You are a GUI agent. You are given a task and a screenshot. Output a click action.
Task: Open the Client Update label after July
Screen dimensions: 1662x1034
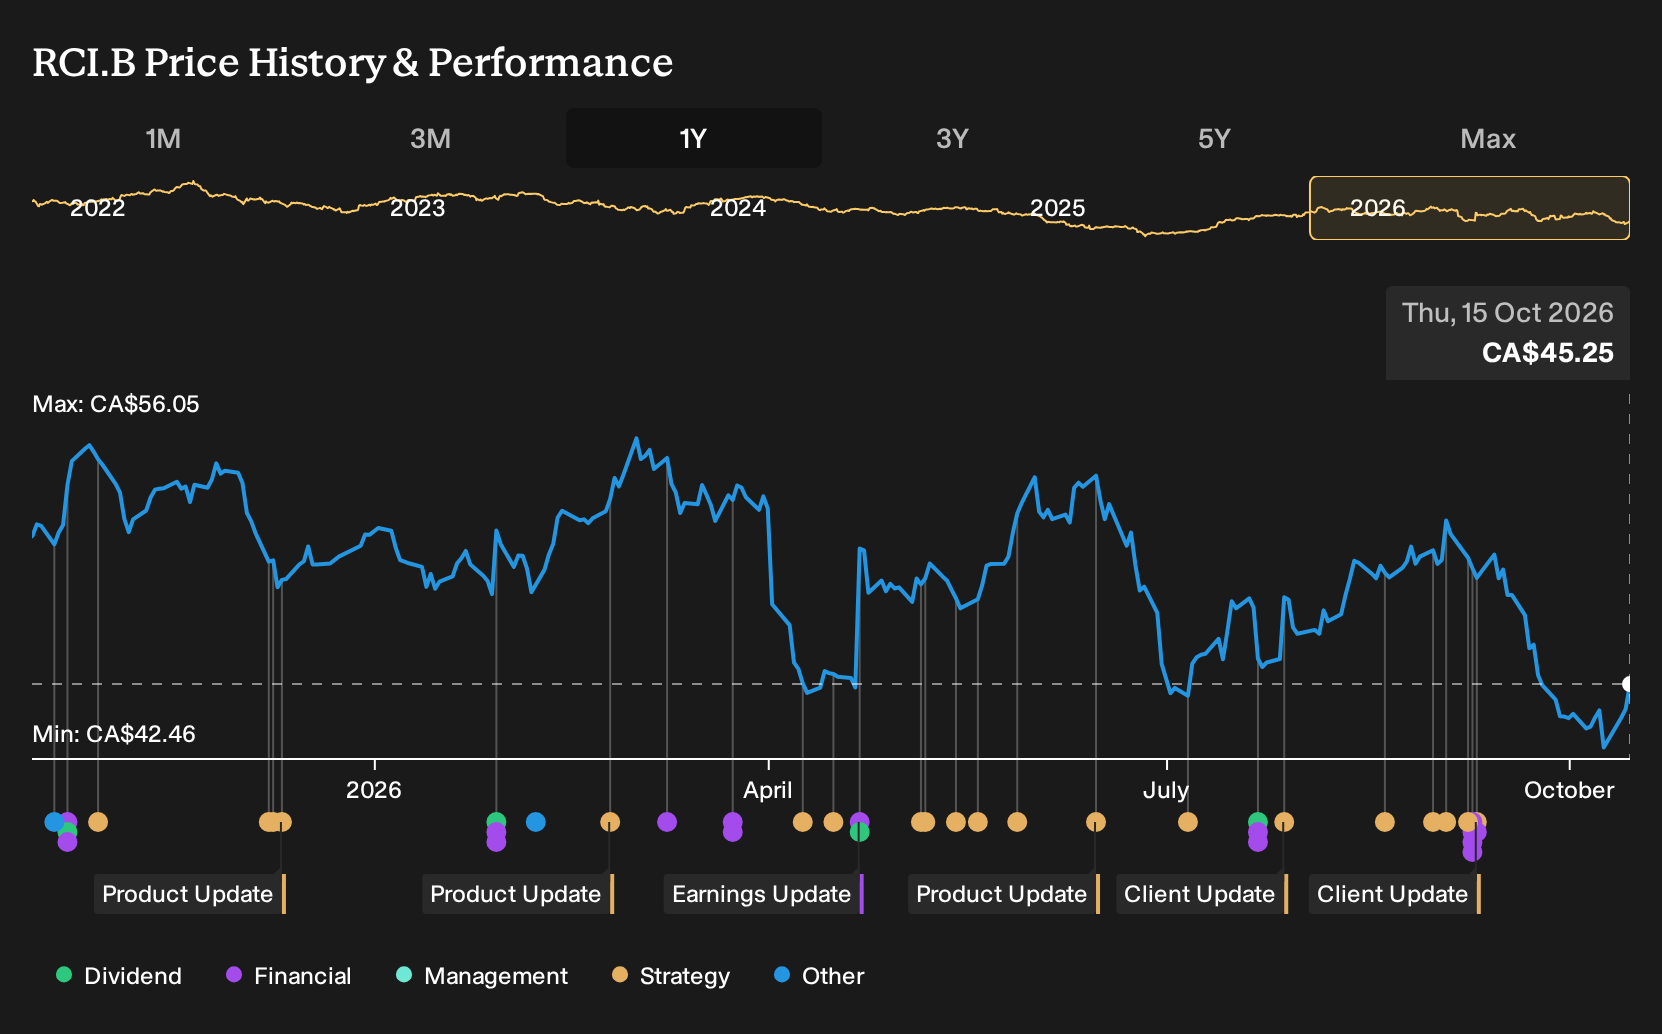click(x=1202, y=894)
